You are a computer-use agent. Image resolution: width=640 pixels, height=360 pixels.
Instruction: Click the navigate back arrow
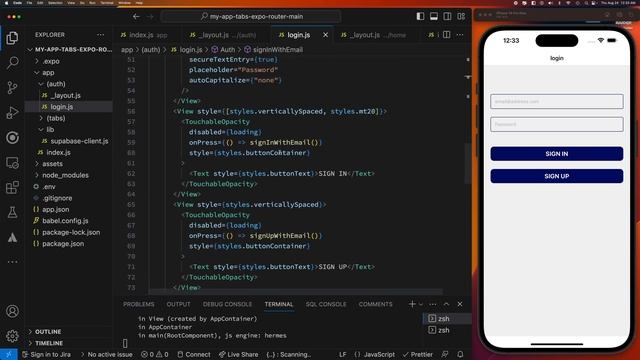point(136,16)
